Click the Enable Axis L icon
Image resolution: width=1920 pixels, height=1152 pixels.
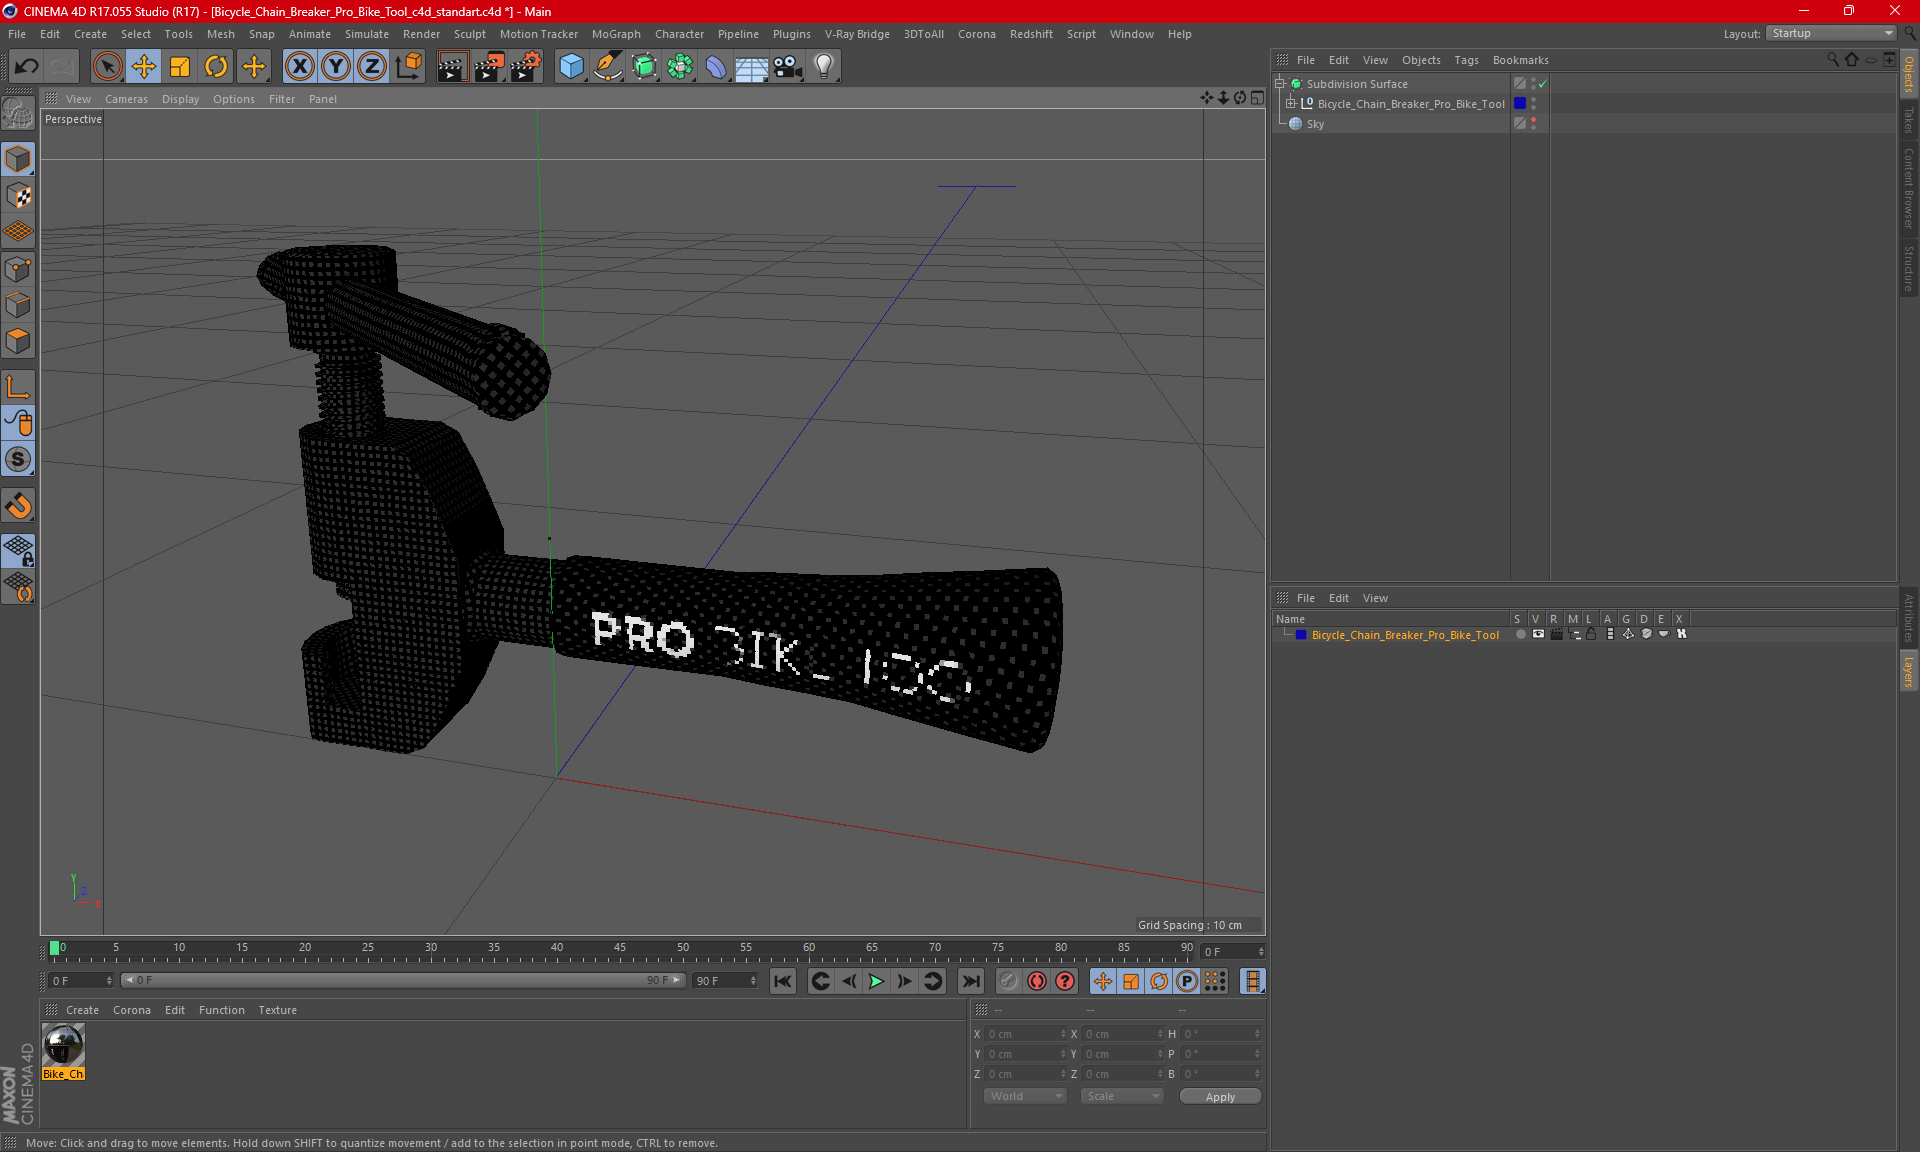[18, 387]
